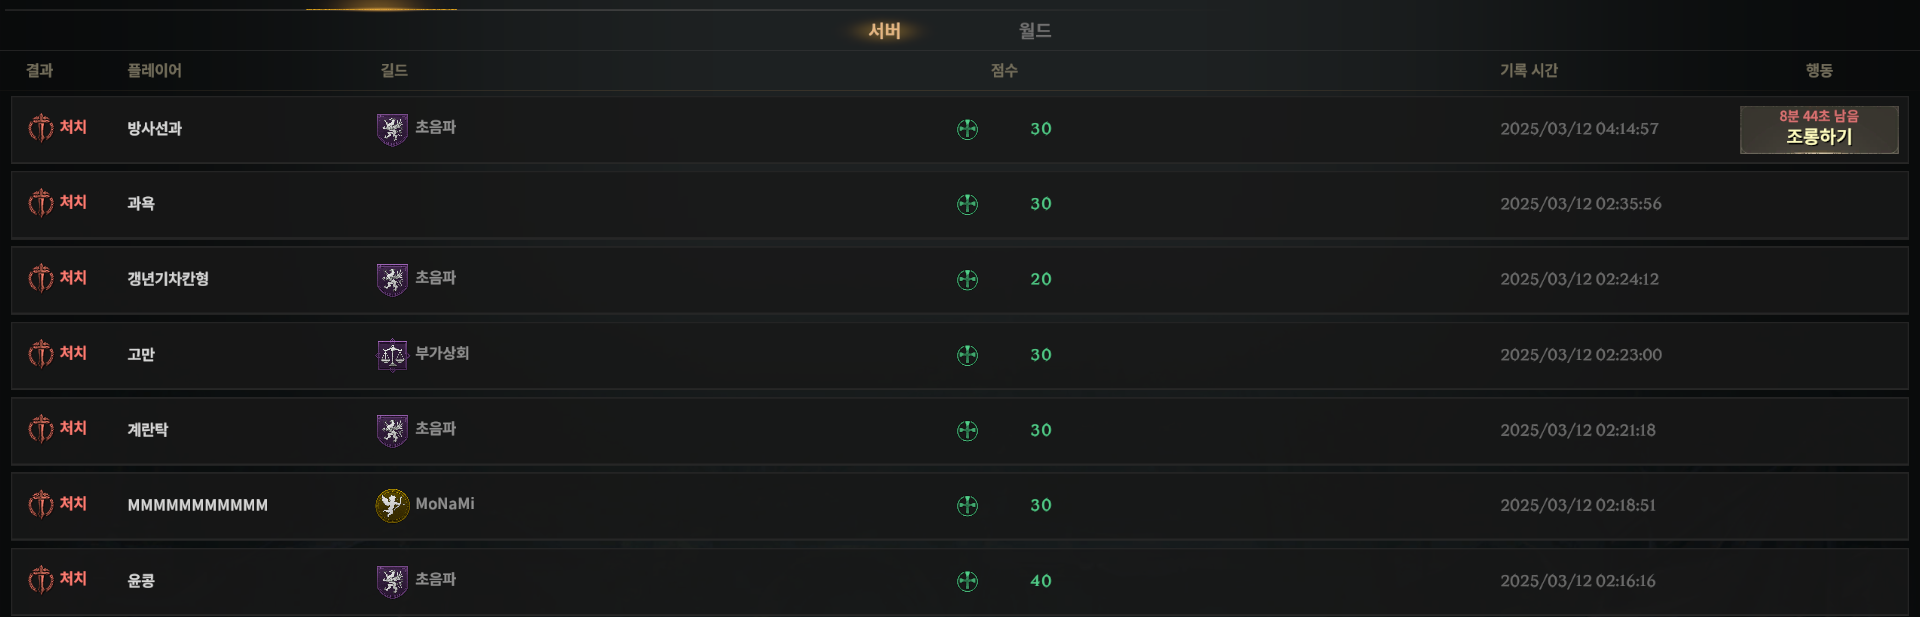1920x617 pixels.
Task: Select player name 윤콩
Action: pyautogui.click(x=141, y=581)
